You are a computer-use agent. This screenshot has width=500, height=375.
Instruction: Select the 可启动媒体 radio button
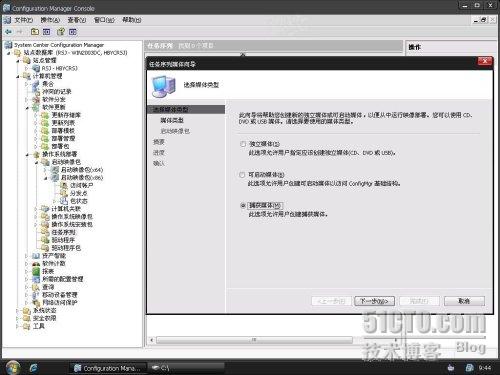(x=243, y=175)
